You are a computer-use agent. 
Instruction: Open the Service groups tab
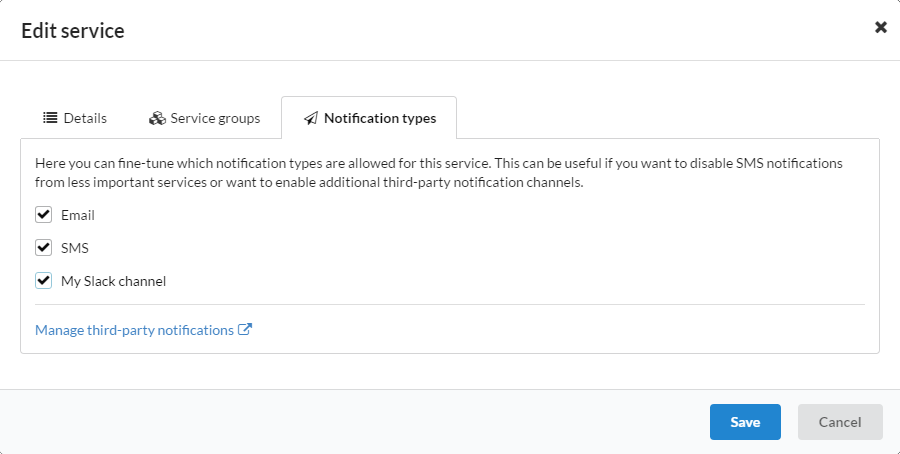pyautogui.click(x=204, y=118)
